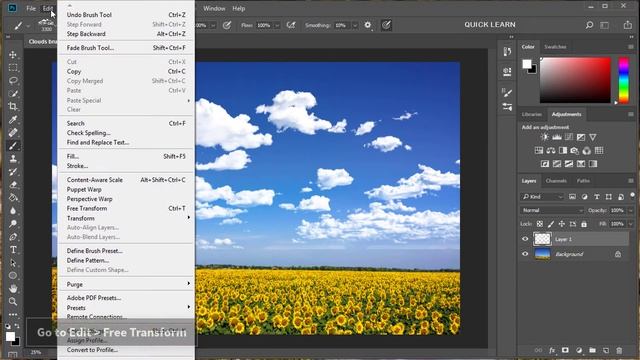Add a Hue/Saturation adjustment
Viewport: 640px width, 360px height.
coord(539,151)
